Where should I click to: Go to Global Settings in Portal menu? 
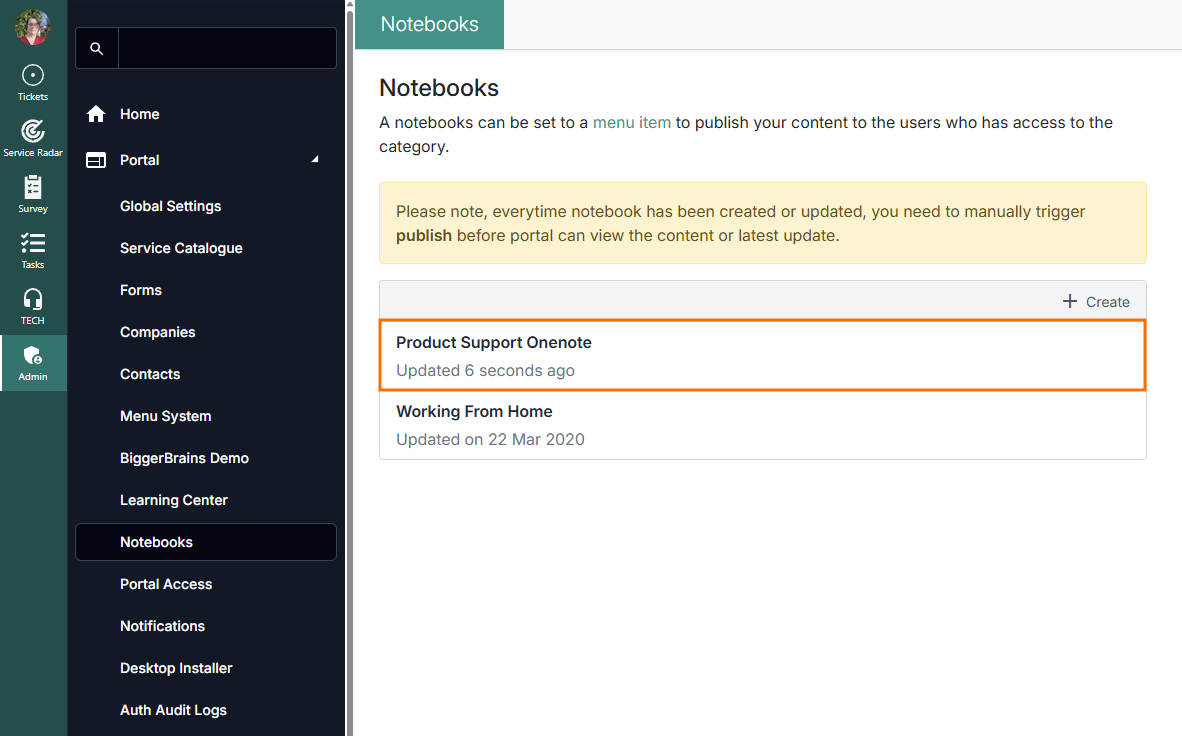170,206
